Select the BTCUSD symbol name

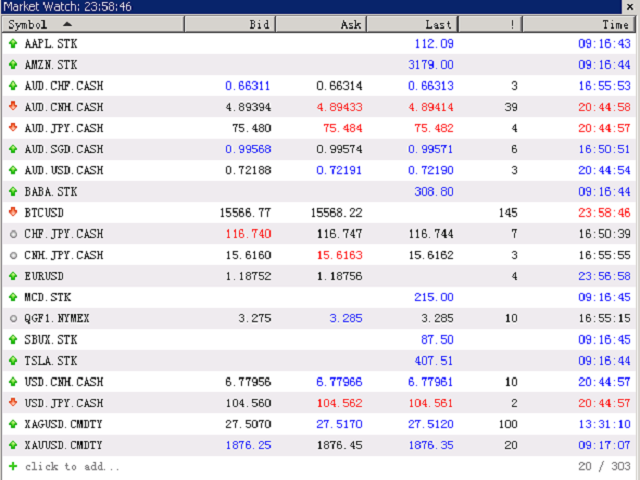[x=44, y=213]
